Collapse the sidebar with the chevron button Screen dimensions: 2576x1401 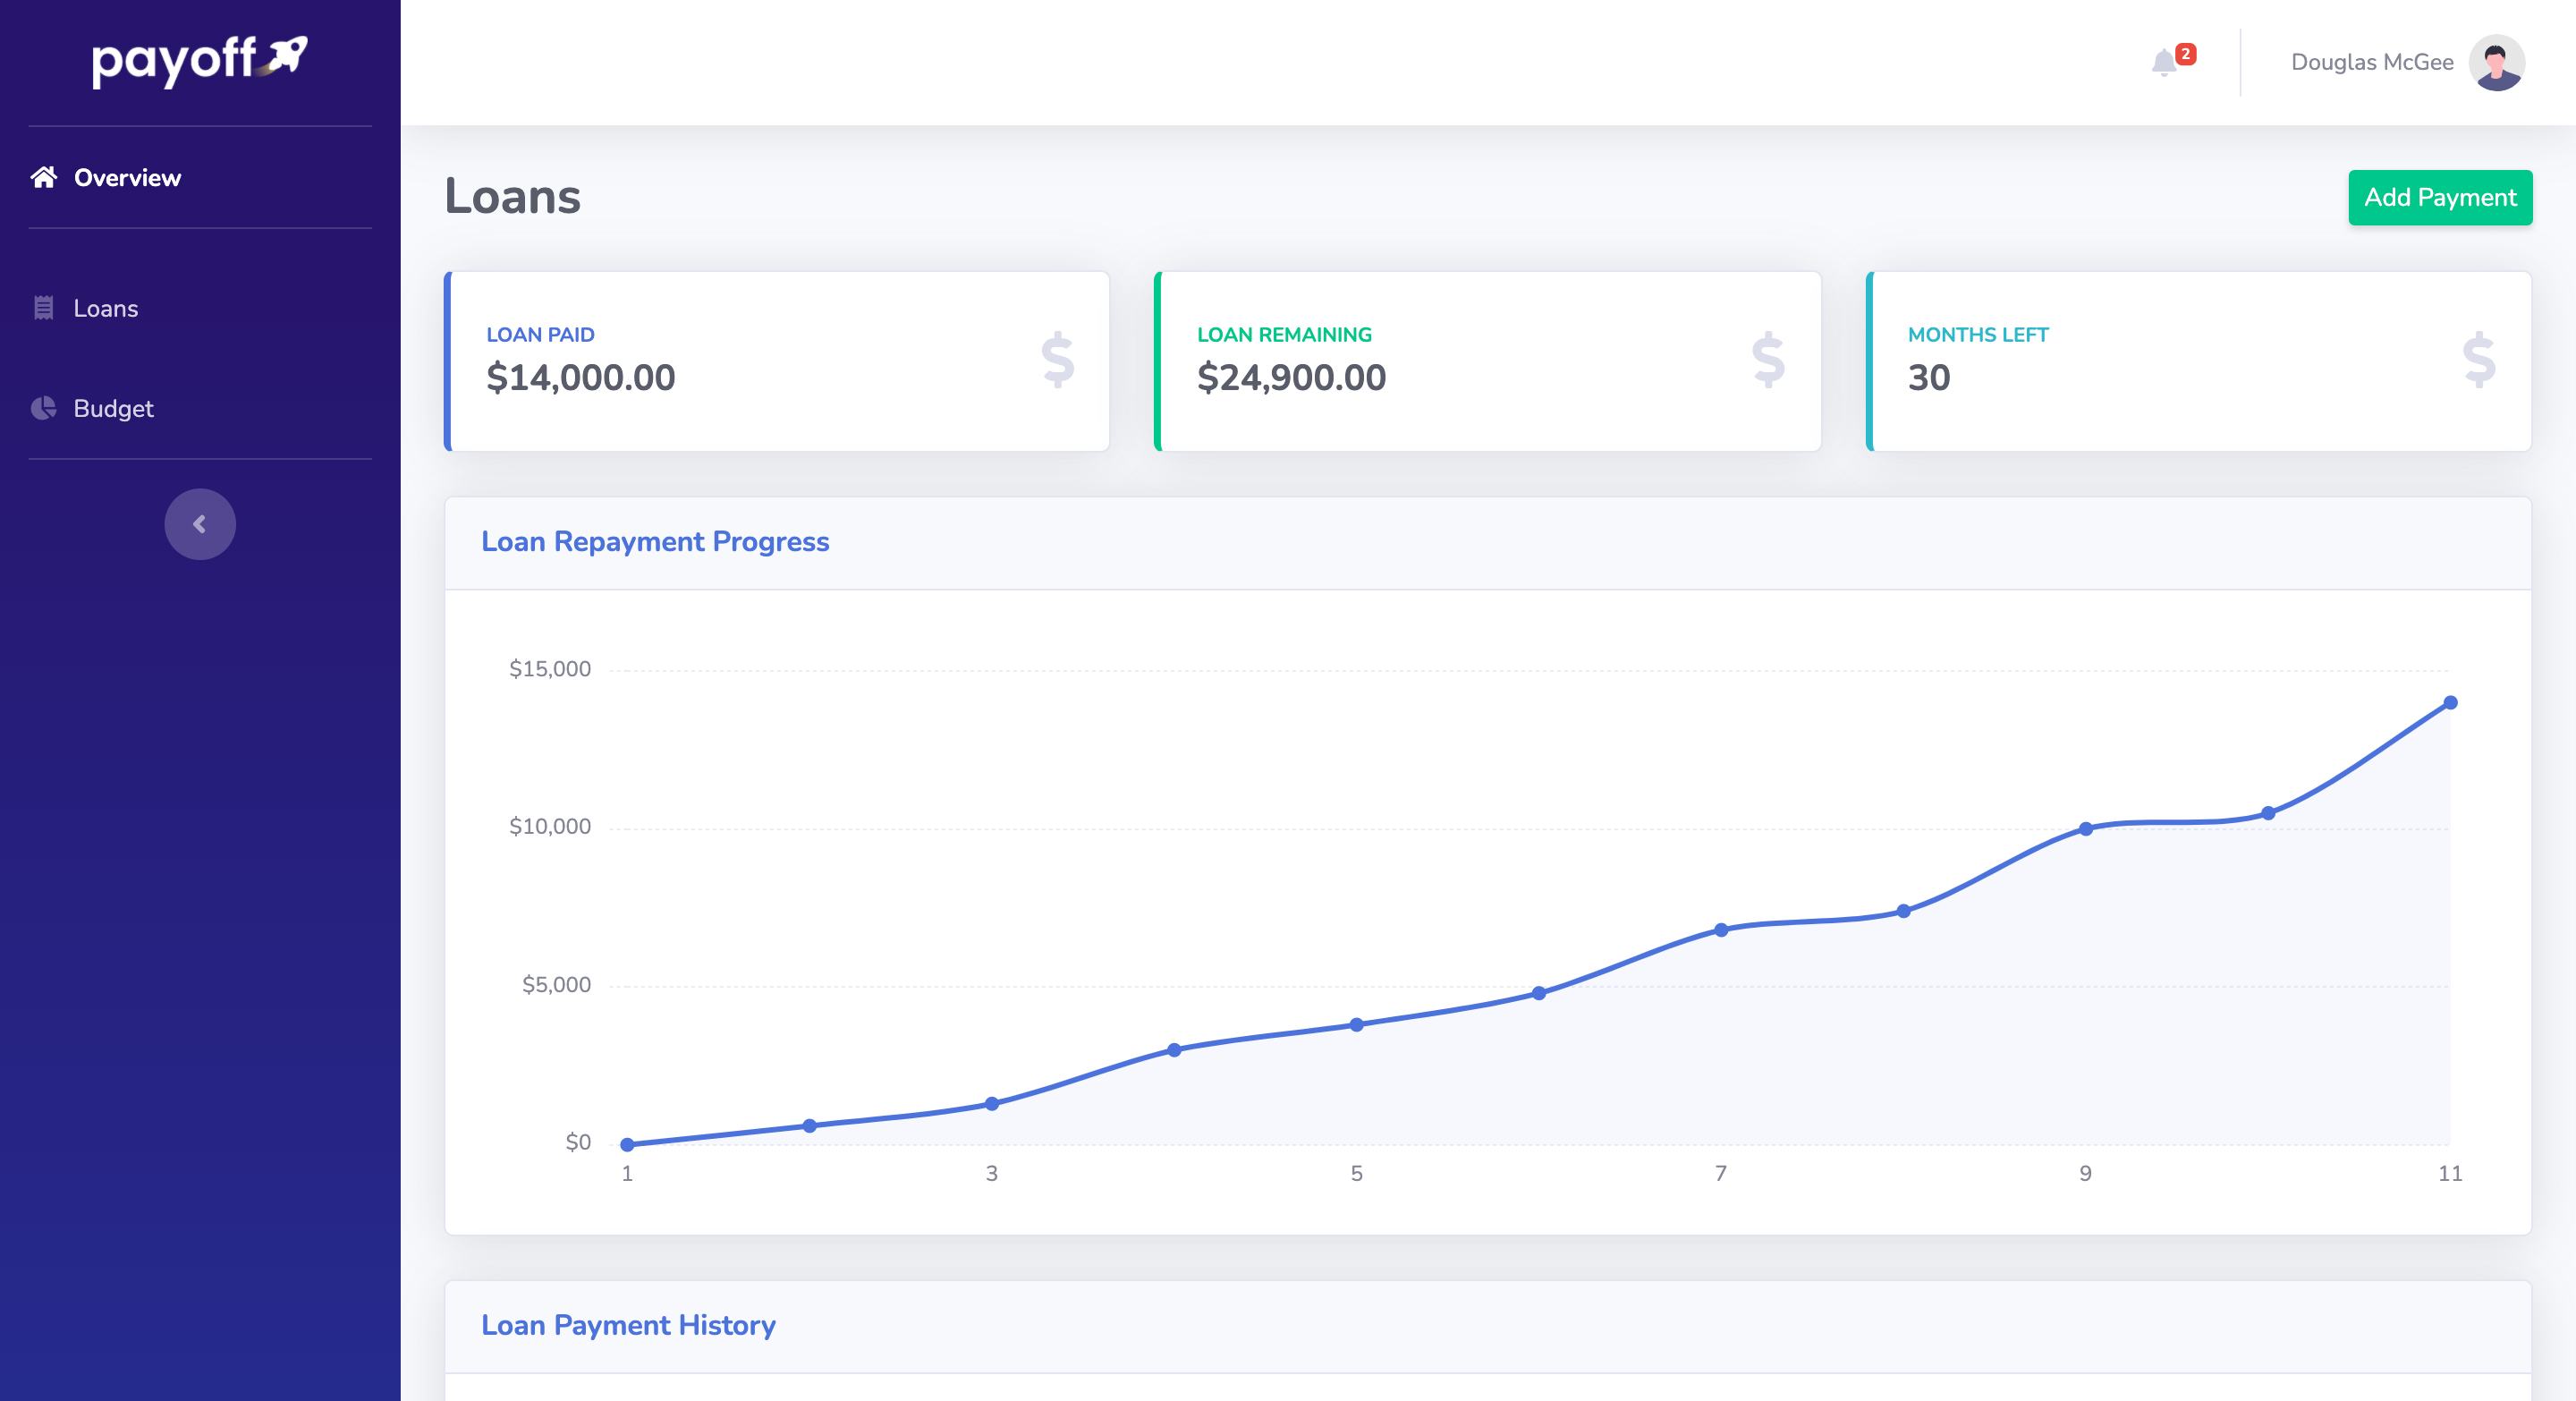coord(200,524)
